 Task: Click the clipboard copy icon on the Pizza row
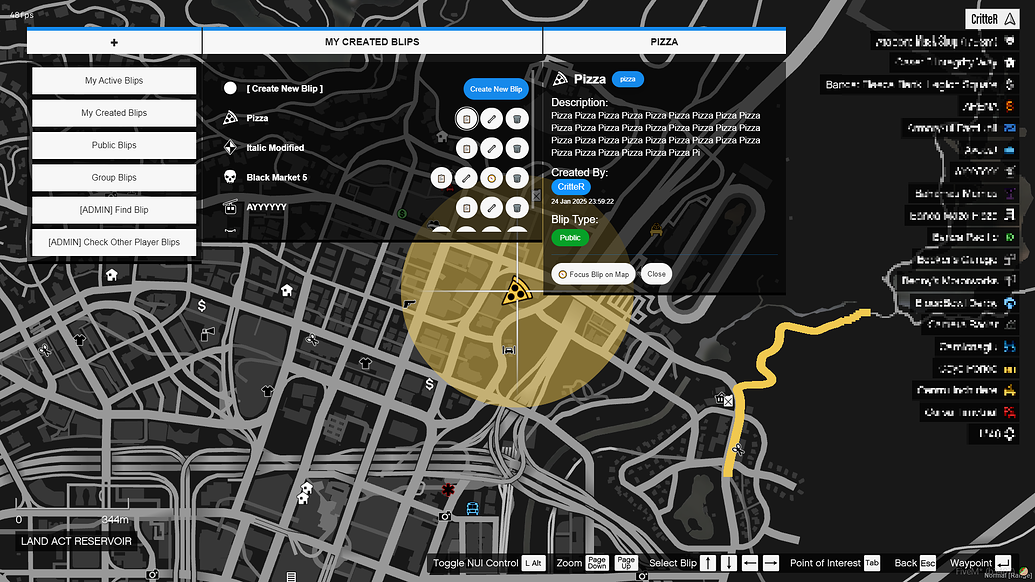pyautogui.click(x=466, y=117)
